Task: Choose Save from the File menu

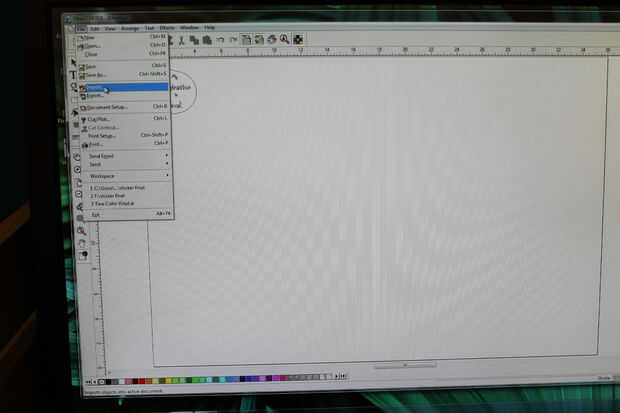Action: pyautogui.click(x=123, y=66)
